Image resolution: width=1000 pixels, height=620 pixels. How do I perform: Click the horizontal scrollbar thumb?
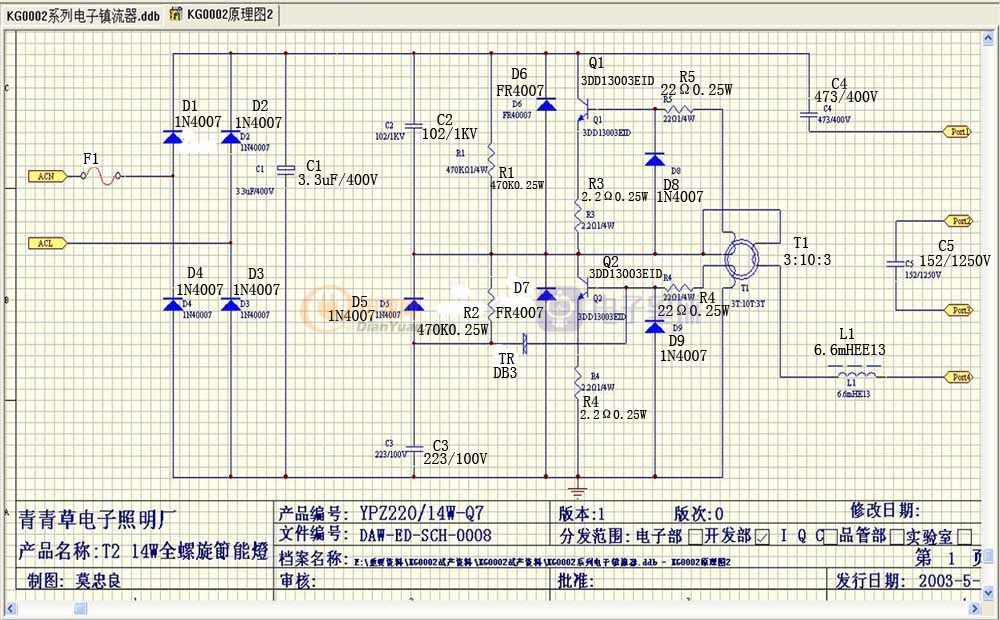(80, 609)
